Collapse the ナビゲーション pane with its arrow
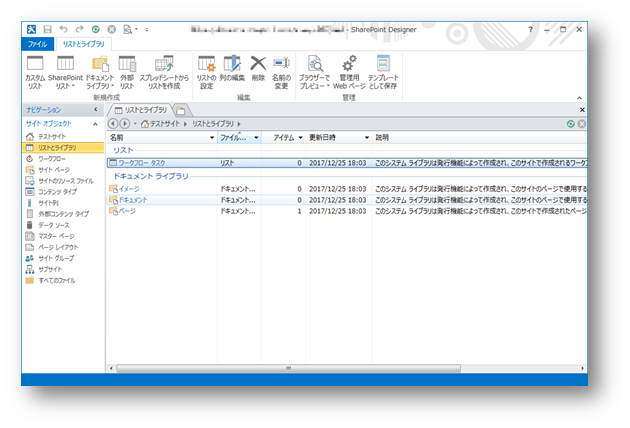 coord(96,108)
